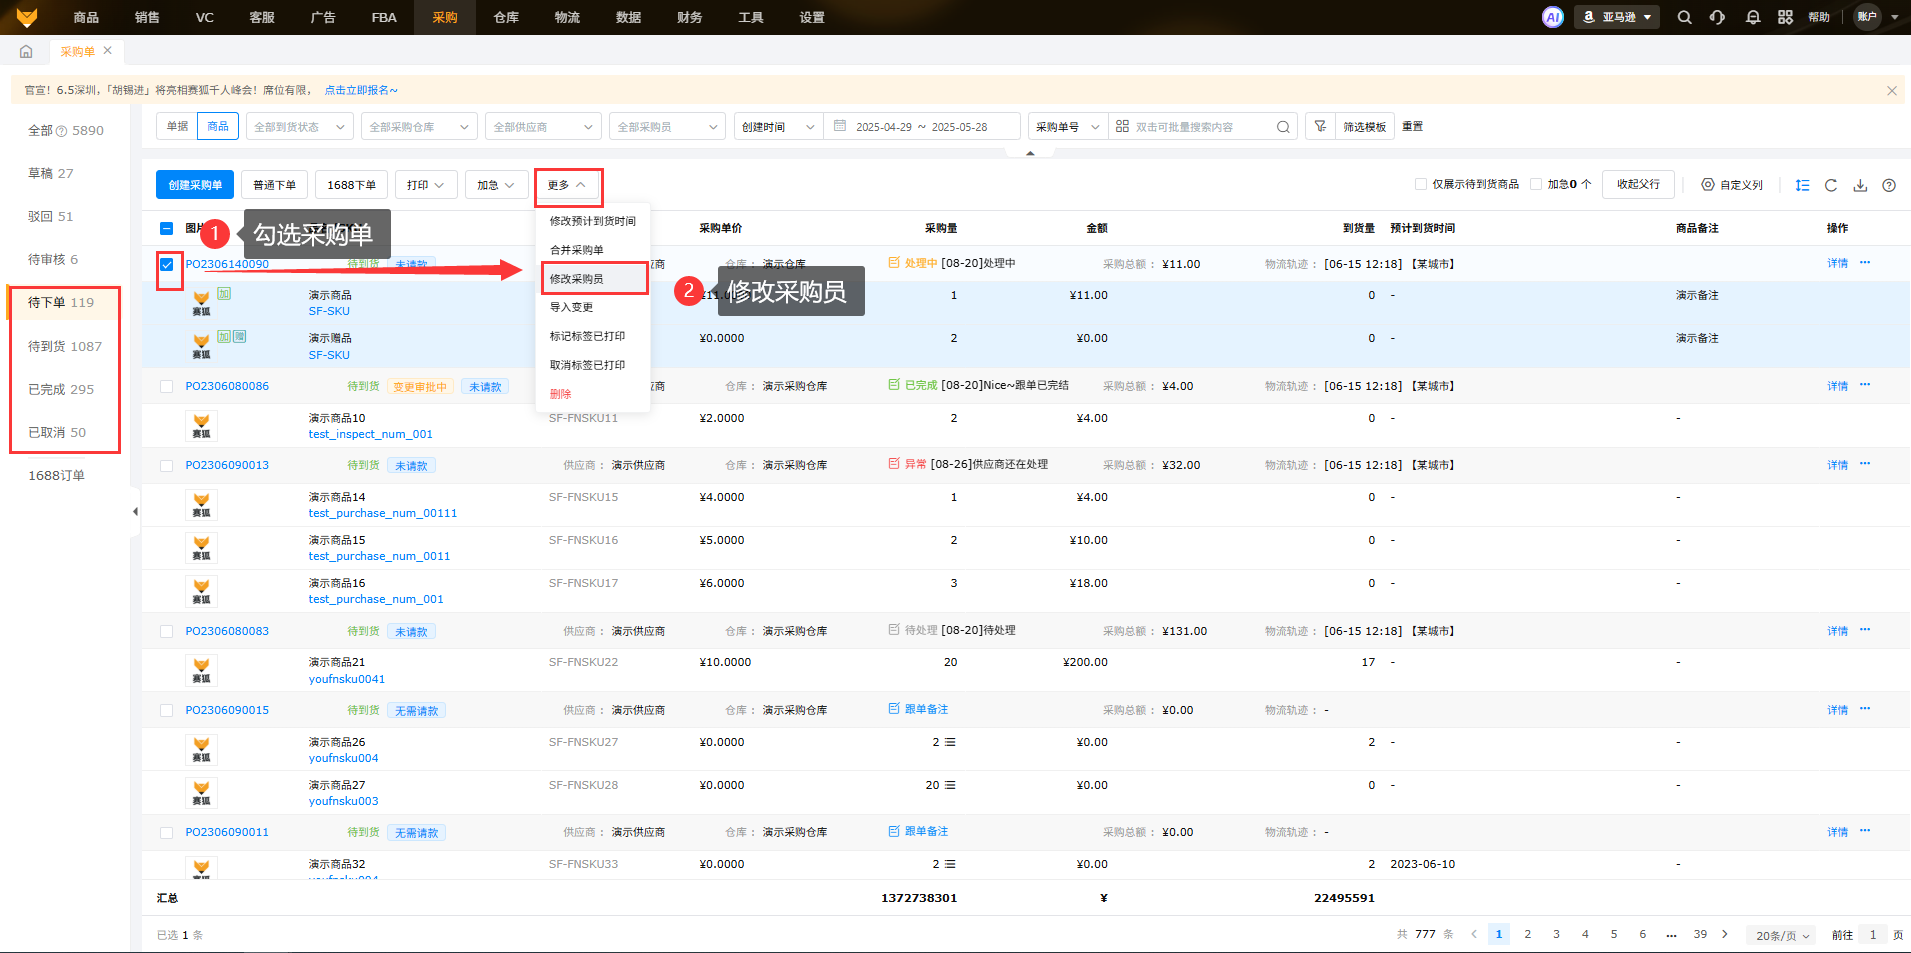
Task: Open the 打印 dropdown button
Action: 425,185
